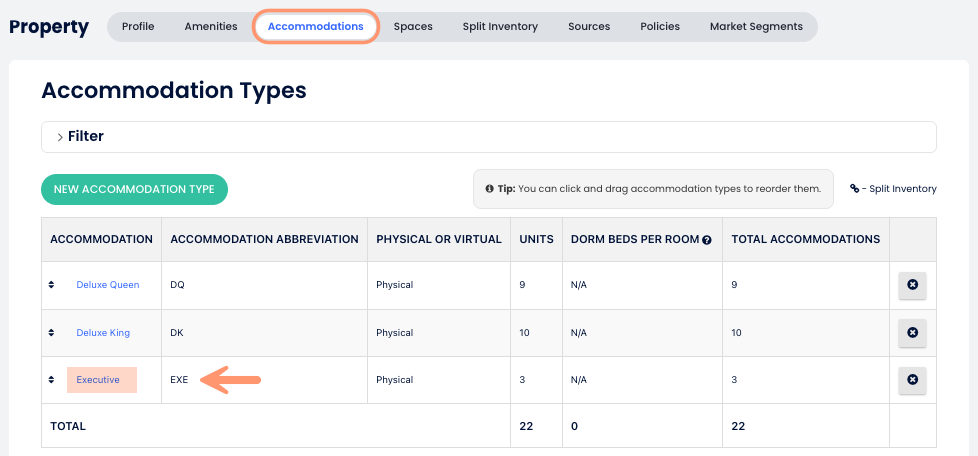The width and height of the screenshot is (978, 456).
Task: Click the reorder arrows next to Executive
Action: pyautogui.click(x=51, y=380)
